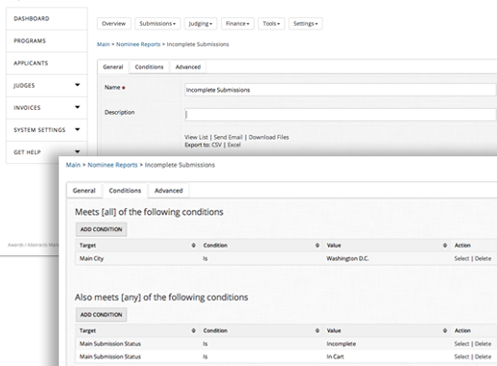Add condition under Meets all section
The image size is (497, 366).
tap(101, 229)
